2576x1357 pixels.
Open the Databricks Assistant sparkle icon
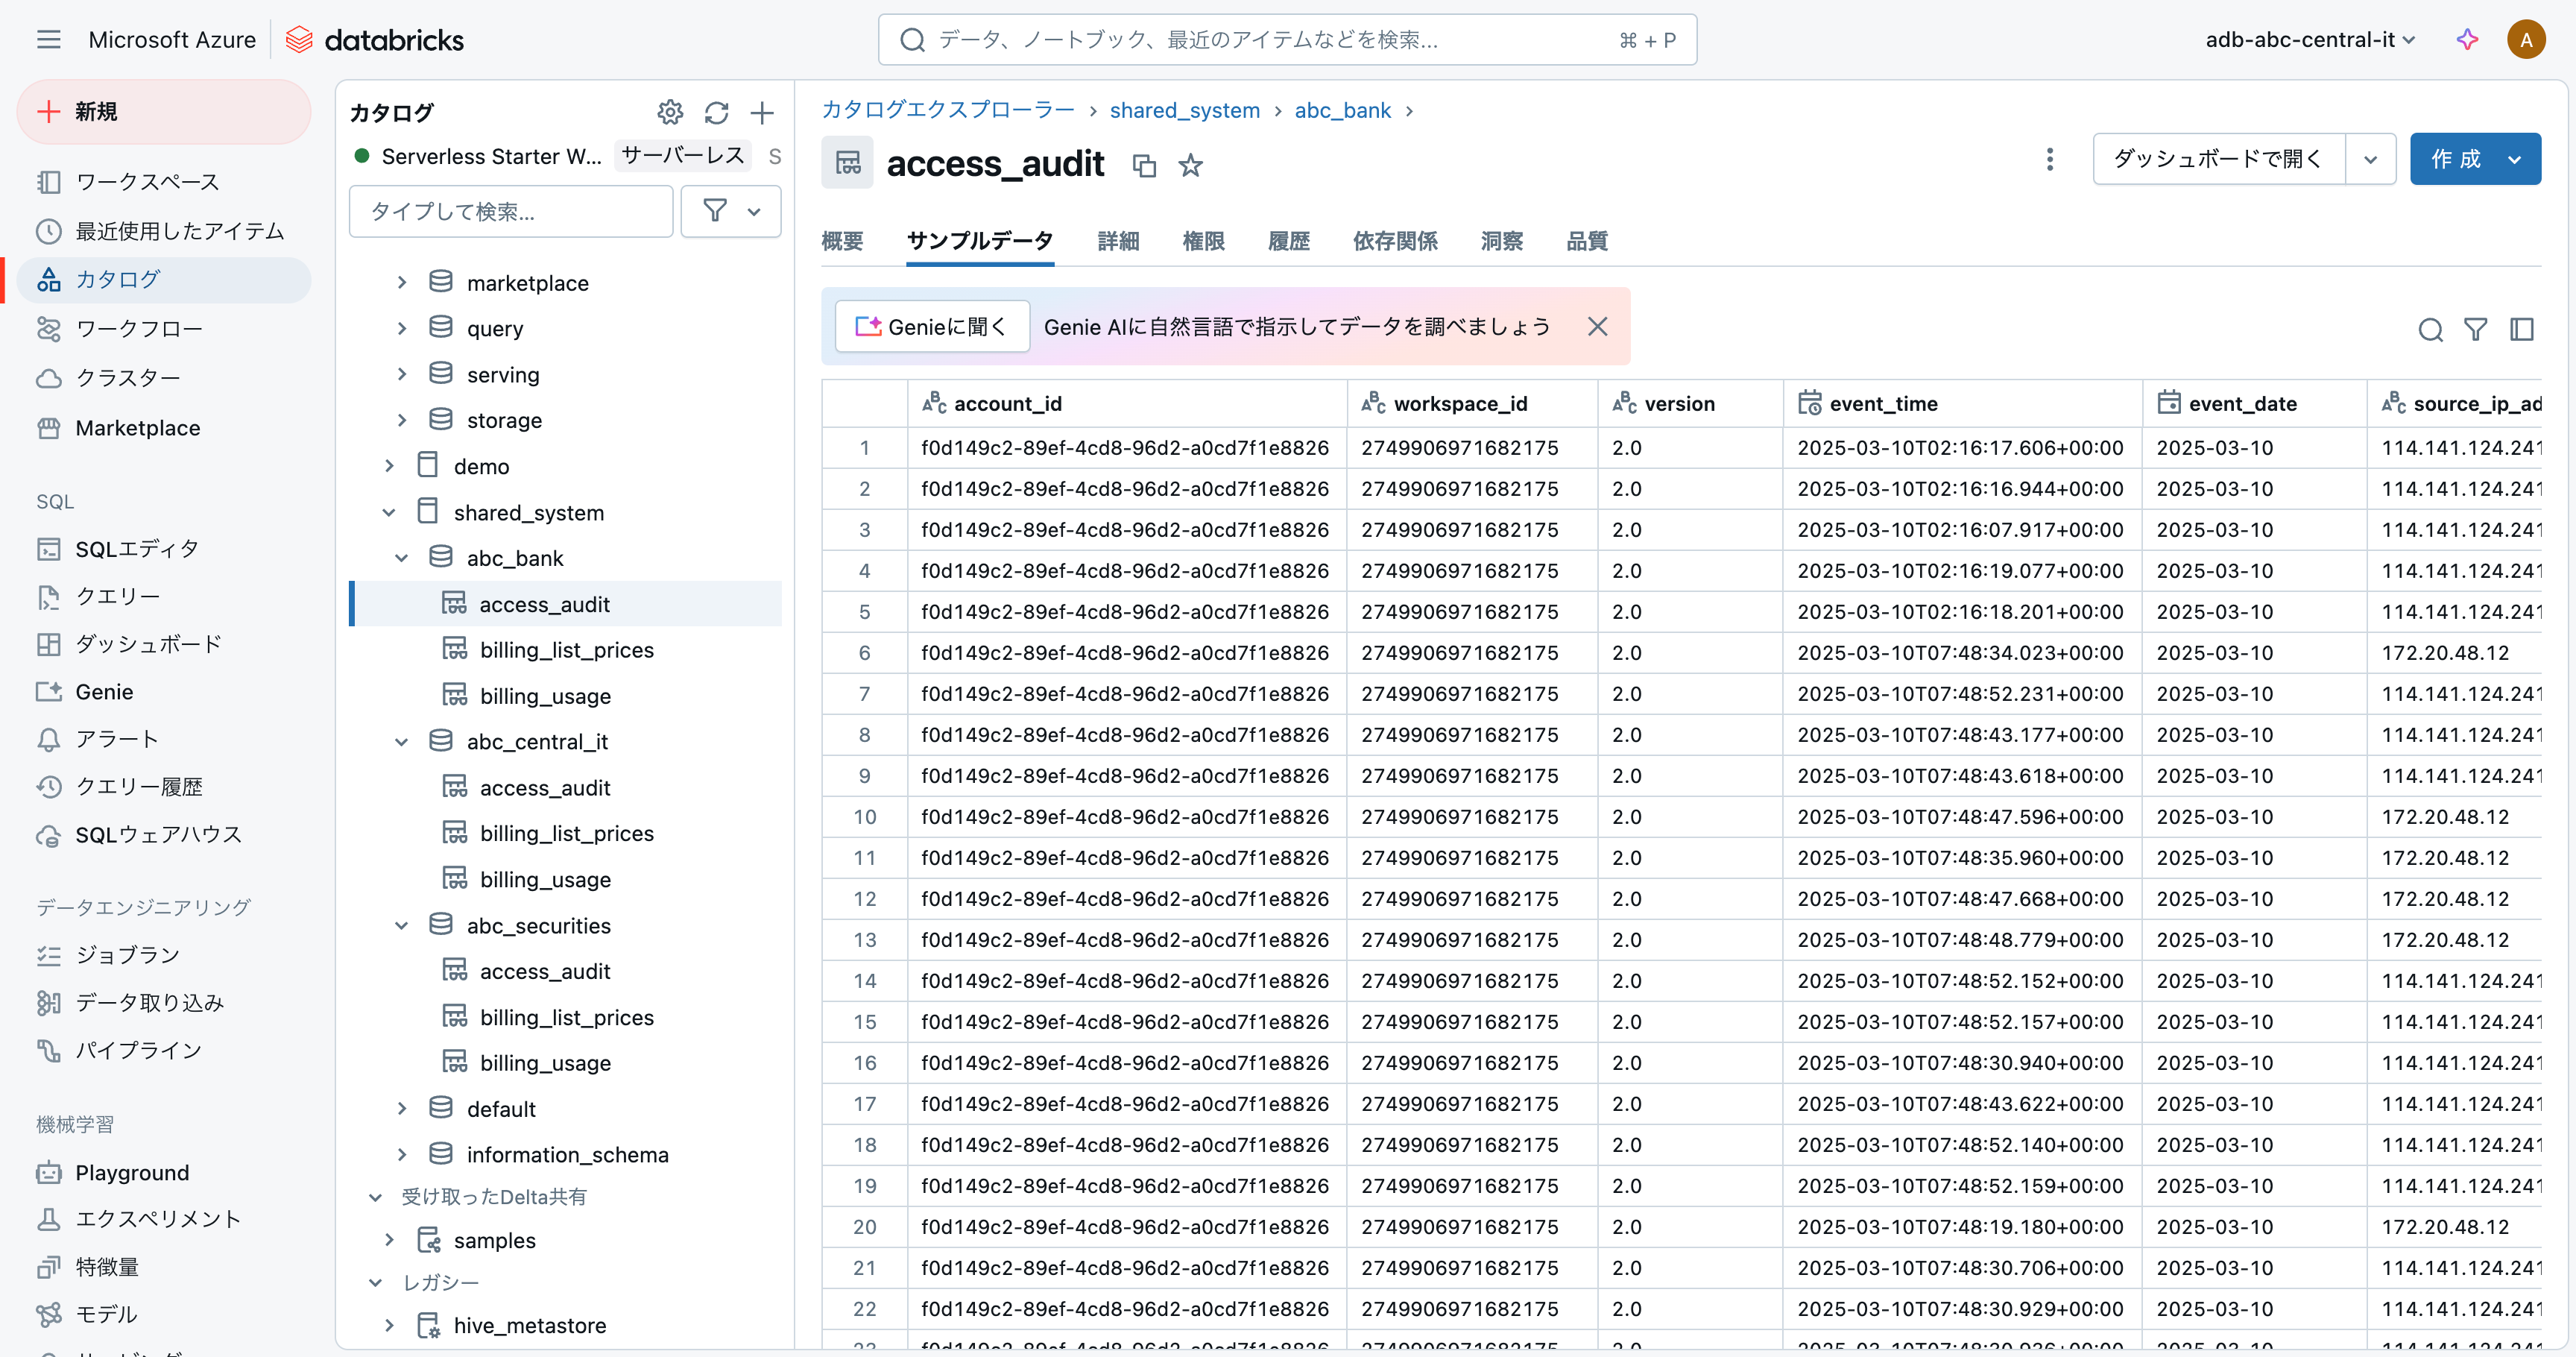[2467, 40]
